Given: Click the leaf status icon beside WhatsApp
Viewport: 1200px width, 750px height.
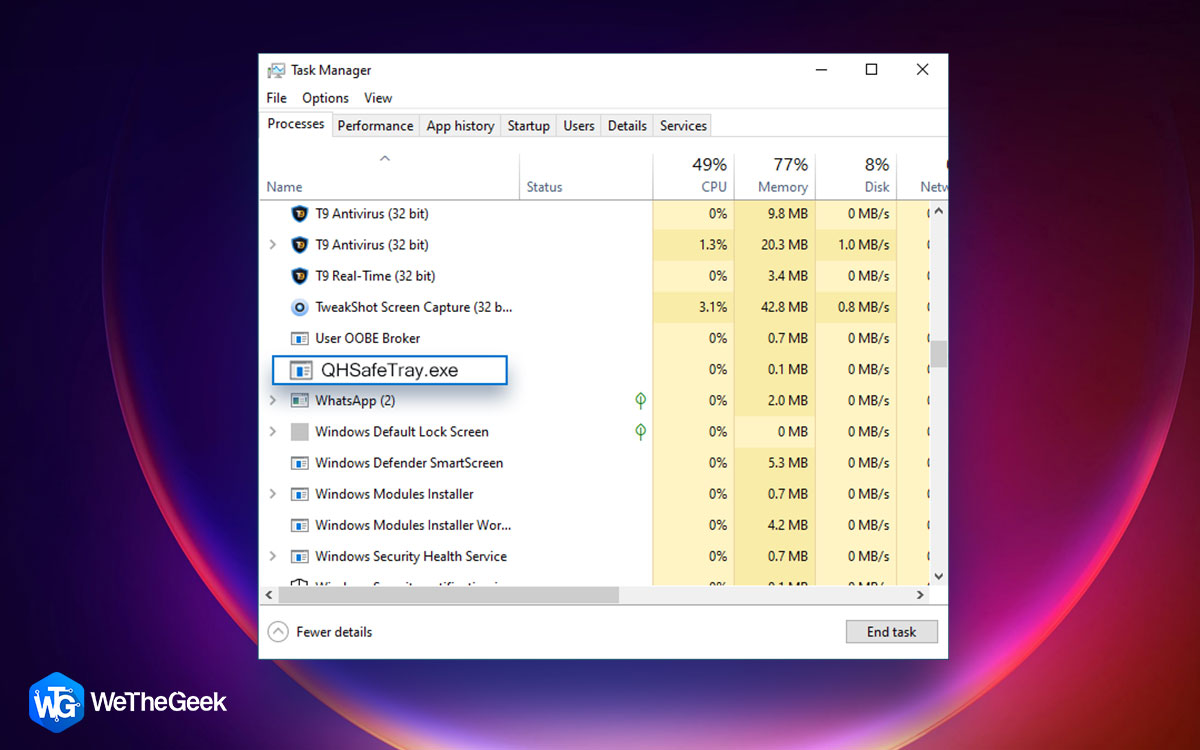Looking at the screenshot, I should (641, 400).
